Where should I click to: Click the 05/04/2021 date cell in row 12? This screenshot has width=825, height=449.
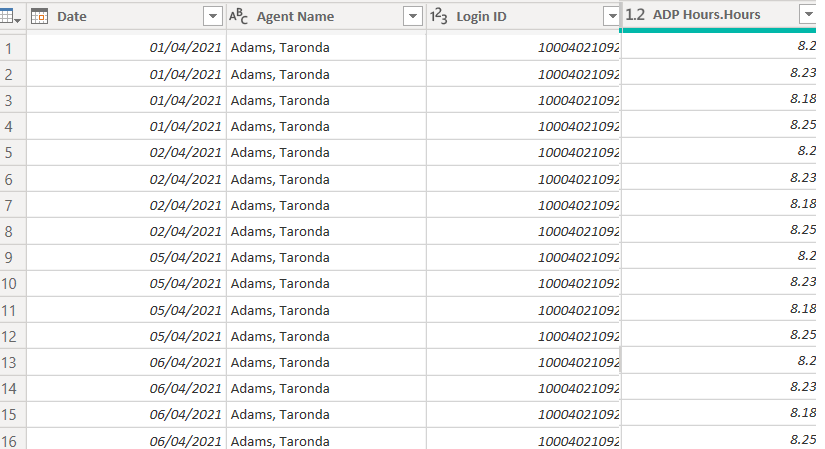pyautogui.click(x=126, y=336)
